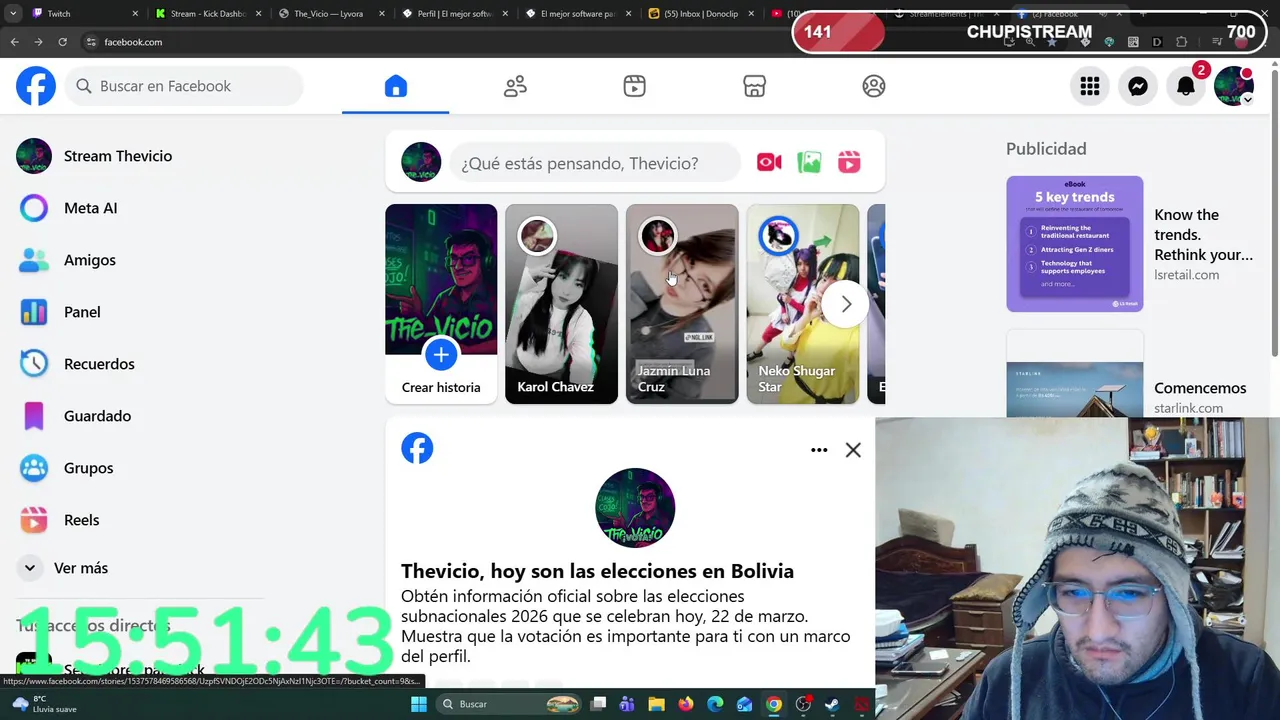Add photo or video from composer
The width and height of the screenshot is (1280, 720).
click(809, 162)
